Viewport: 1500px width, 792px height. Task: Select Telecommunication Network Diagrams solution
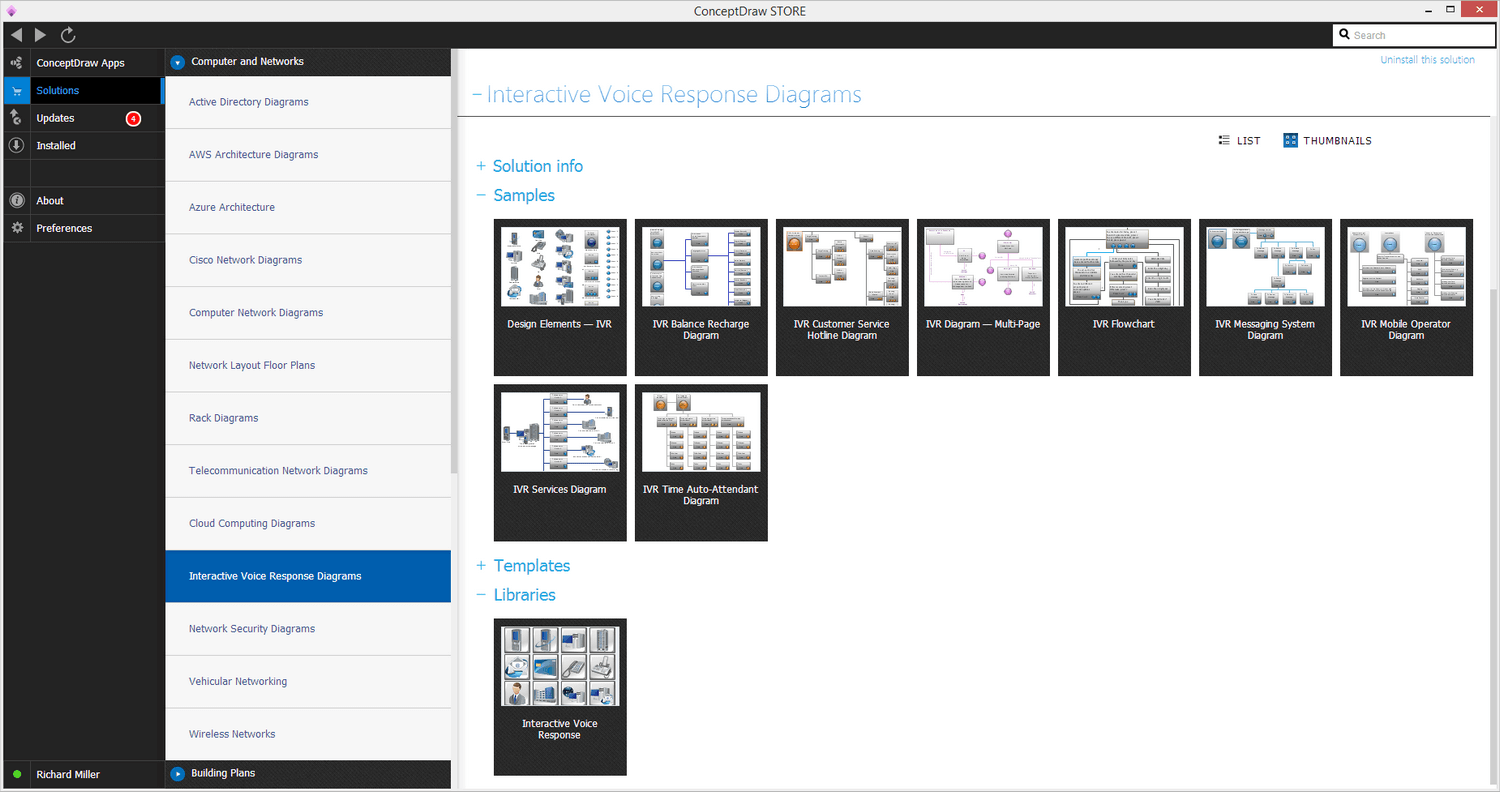pos(308,471)
